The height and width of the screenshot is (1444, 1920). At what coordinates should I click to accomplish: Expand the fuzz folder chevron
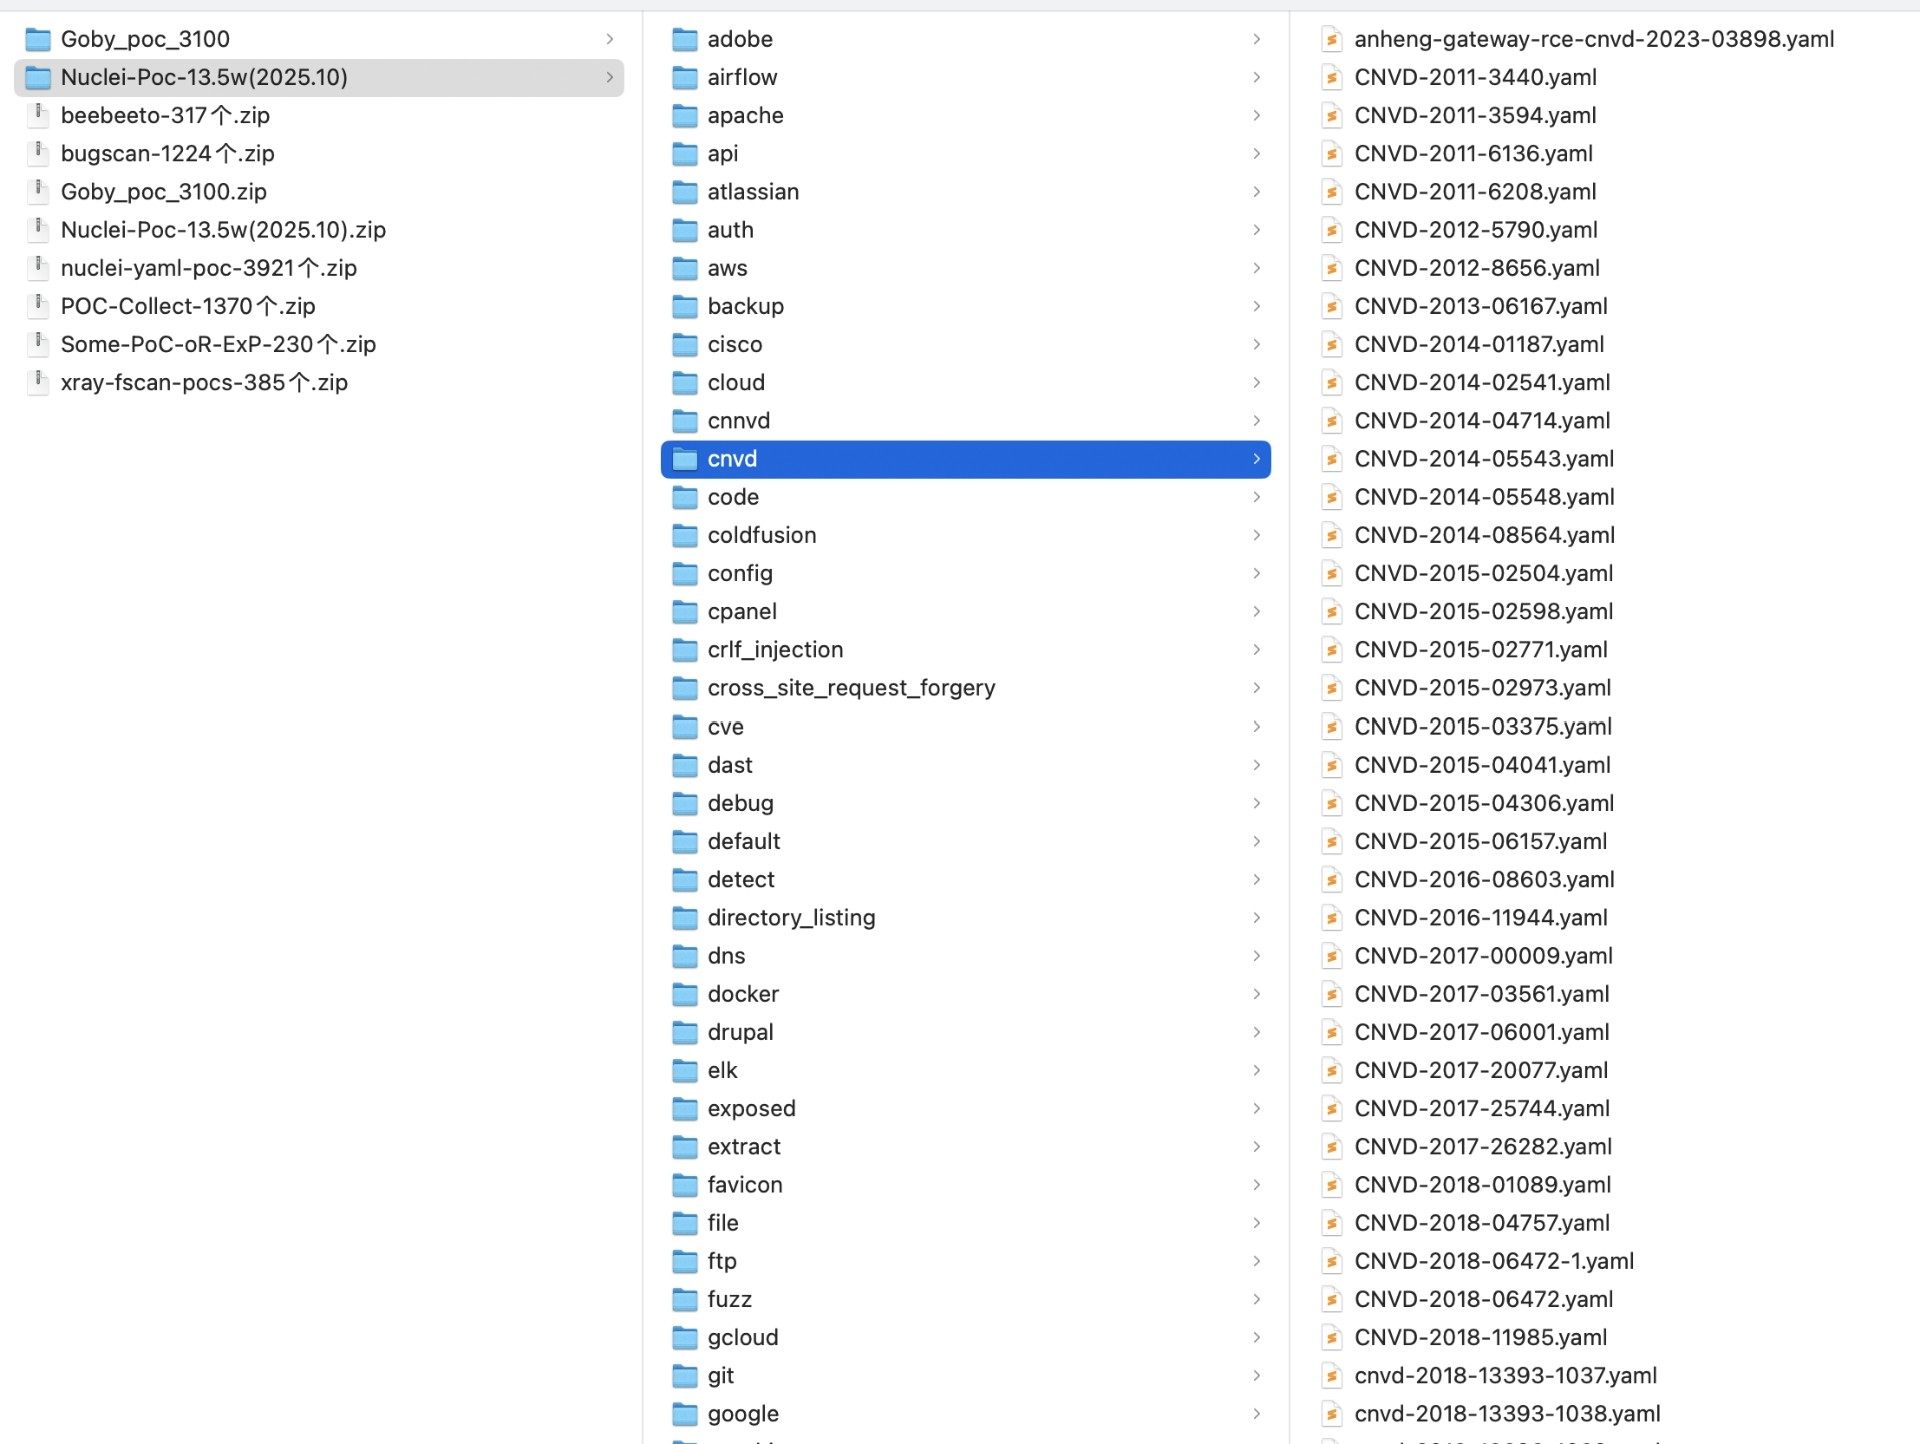click(x=1256, y=1299)
